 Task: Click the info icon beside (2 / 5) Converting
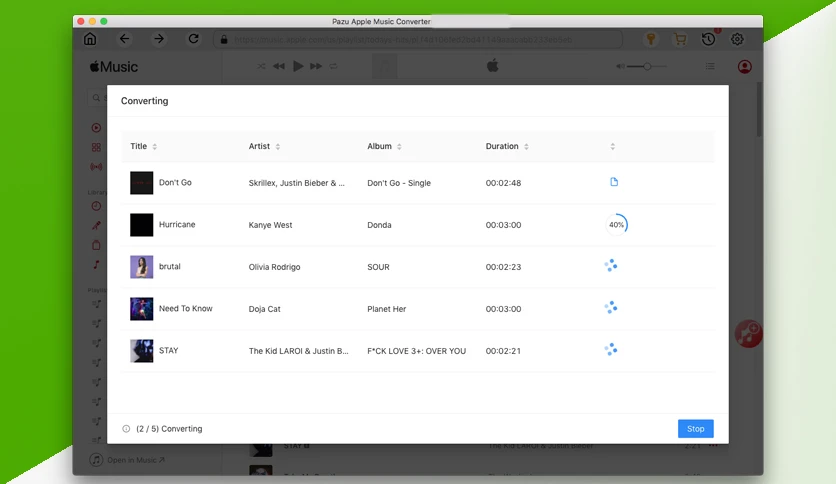point(126,429)
